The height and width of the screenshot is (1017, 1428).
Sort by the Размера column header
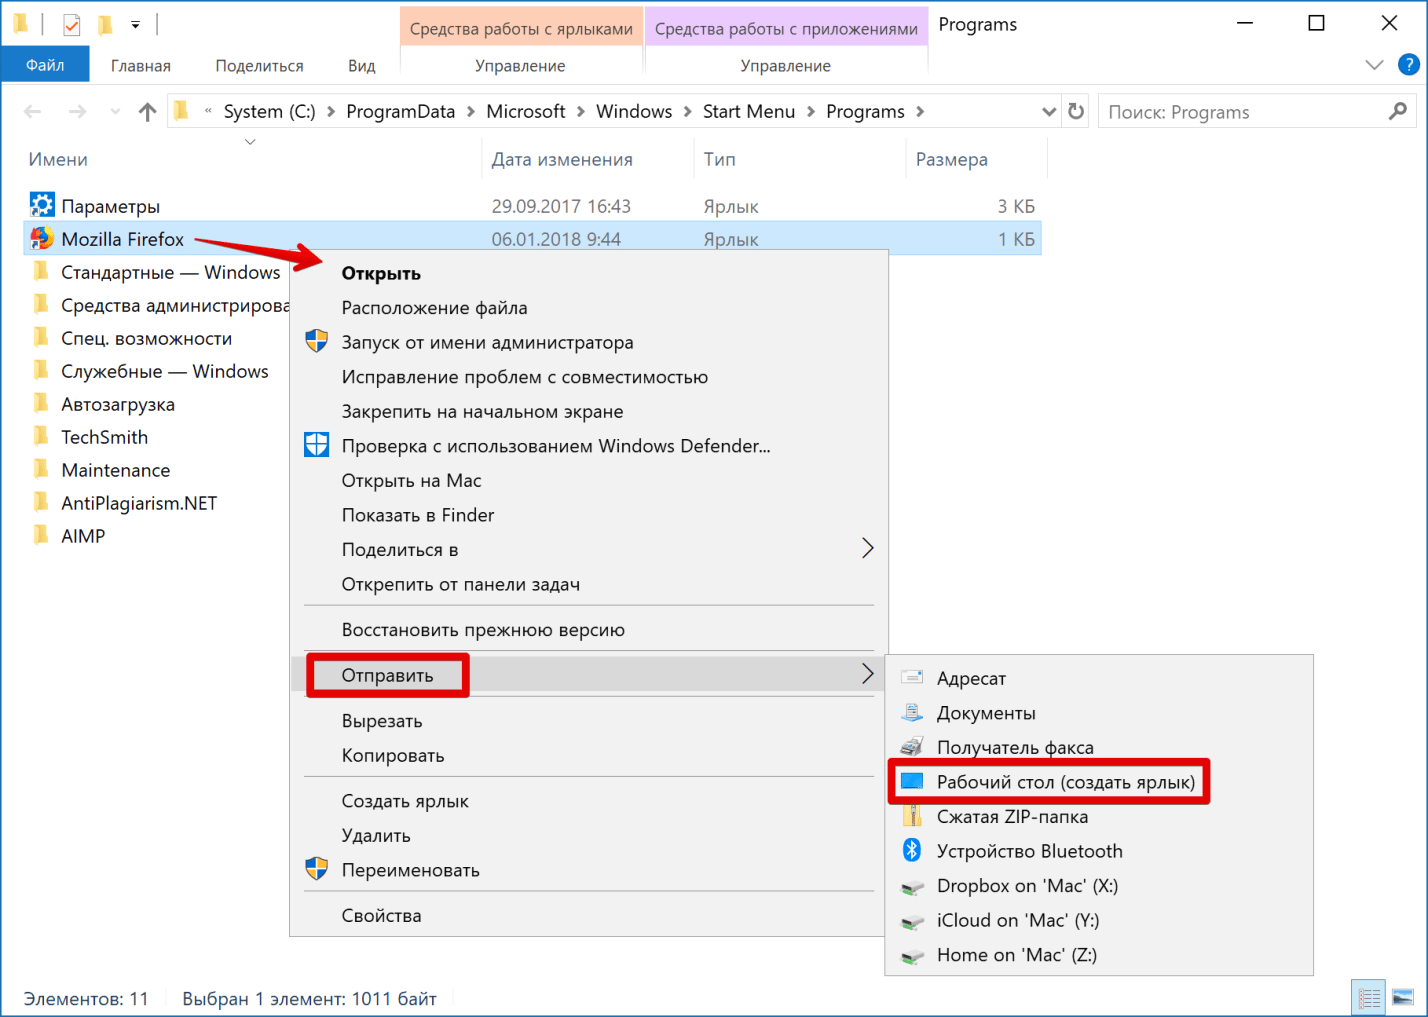(x=951, y=159)
